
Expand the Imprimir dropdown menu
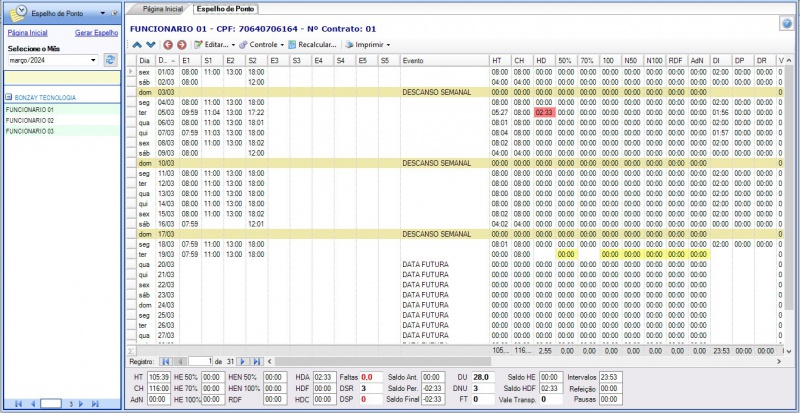point(388,45)
